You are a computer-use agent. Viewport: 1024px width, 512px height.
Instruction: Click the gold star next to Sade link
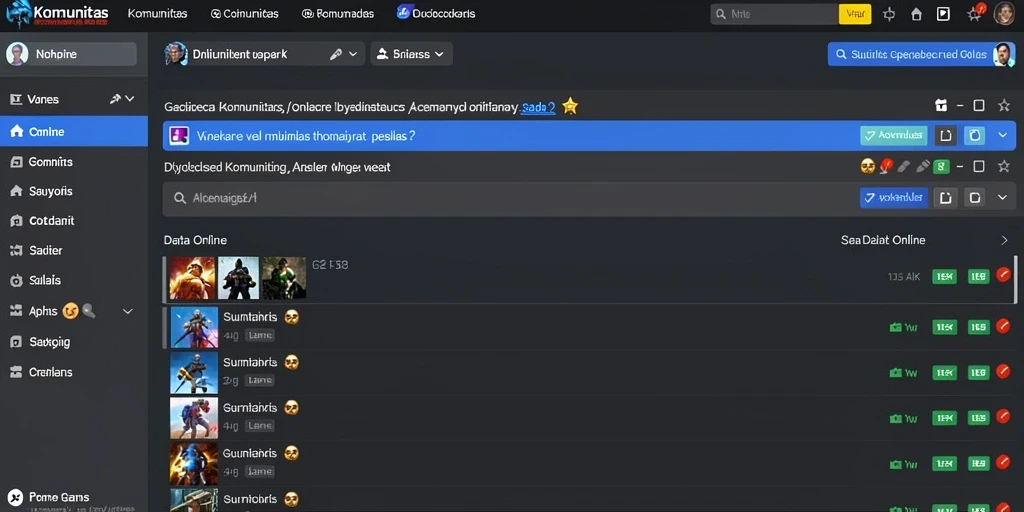tap(570, 106)
